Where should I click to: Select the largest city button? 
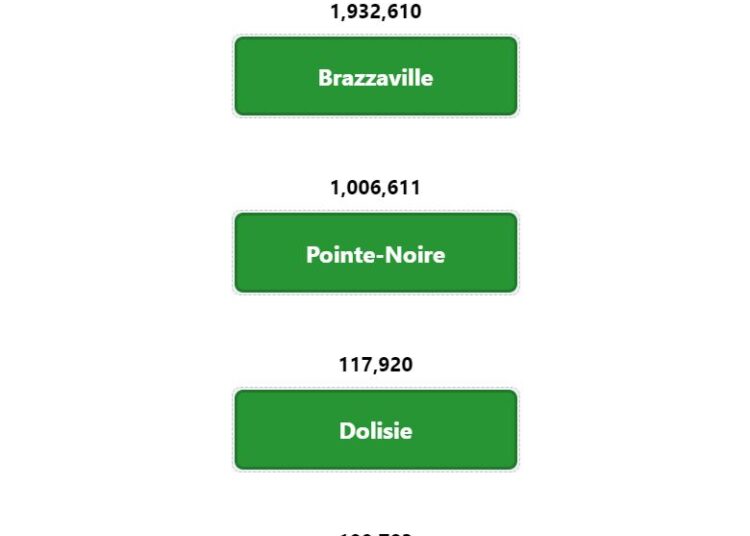[375, 76]
